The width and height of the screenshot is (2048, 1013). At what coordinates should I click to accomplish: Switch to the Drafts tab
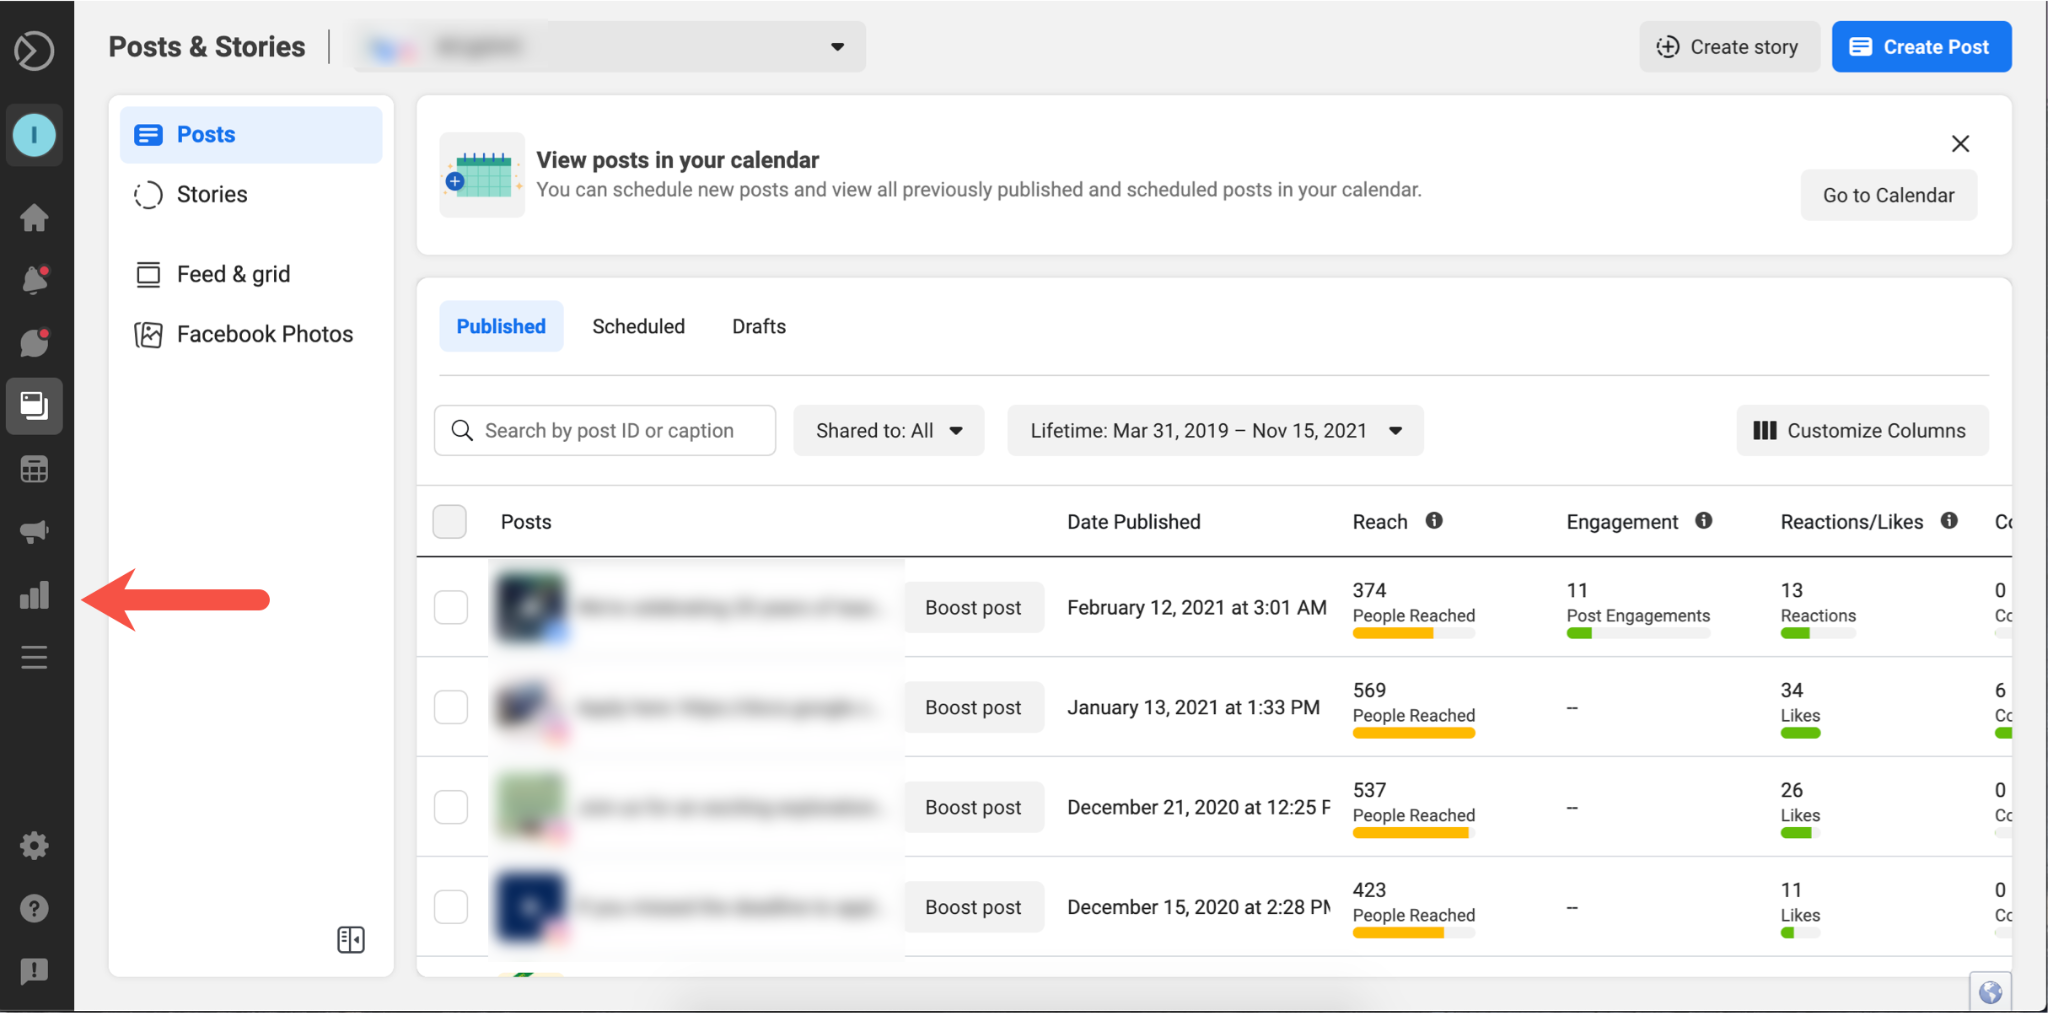pos(759,326)
